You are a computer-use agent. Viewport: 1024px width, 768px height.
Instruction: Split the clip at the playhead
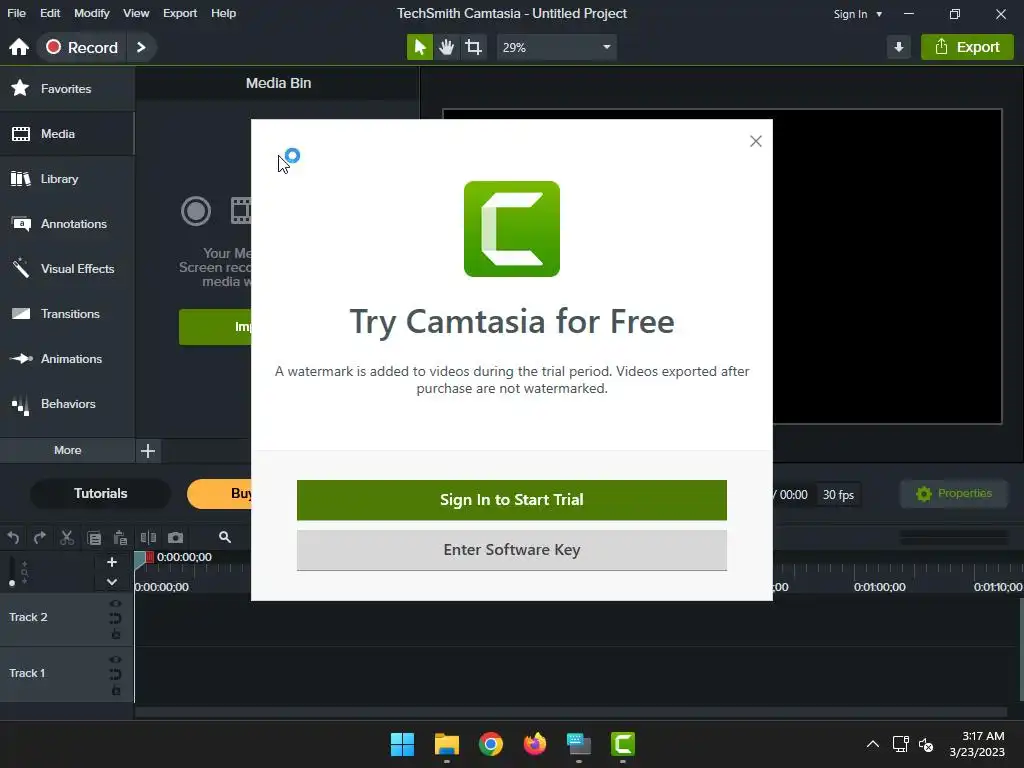coord(148,537)
